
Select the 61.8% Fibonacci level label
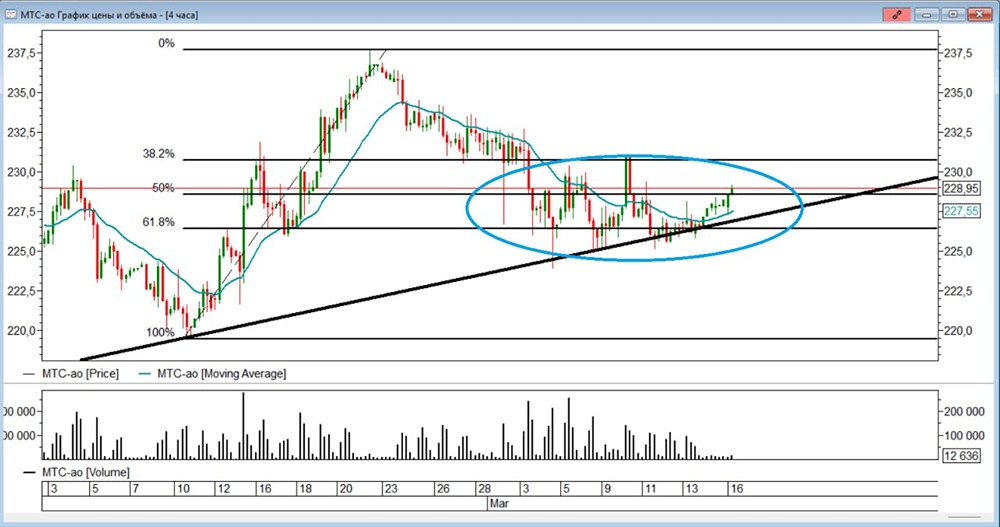click(x=158, y=222)
